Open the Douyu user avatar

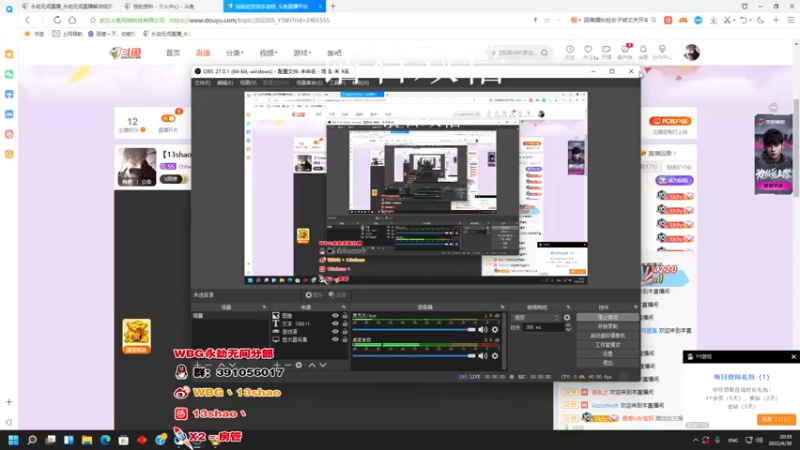coord(691,52)
